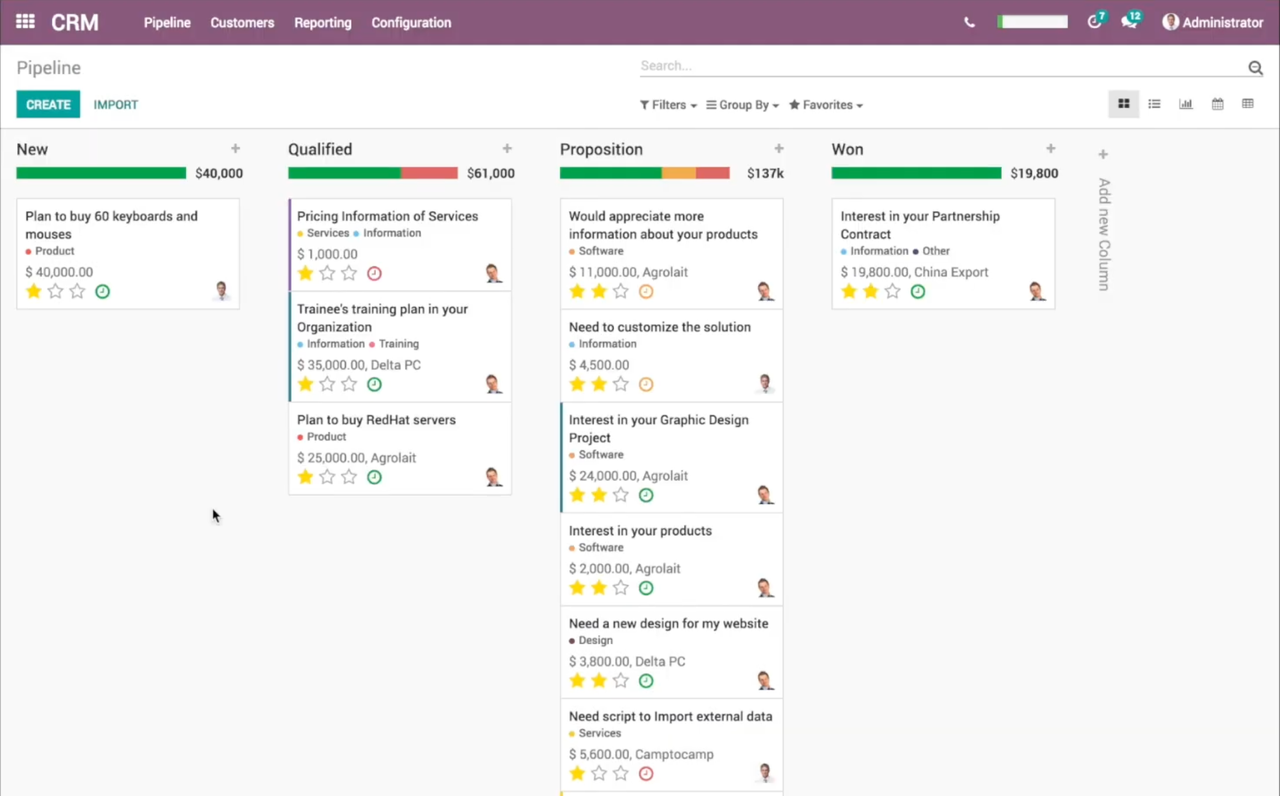Set second priority star on Pricing Information of Services
Screen dimensions: 1280x796
click(327, 273)
